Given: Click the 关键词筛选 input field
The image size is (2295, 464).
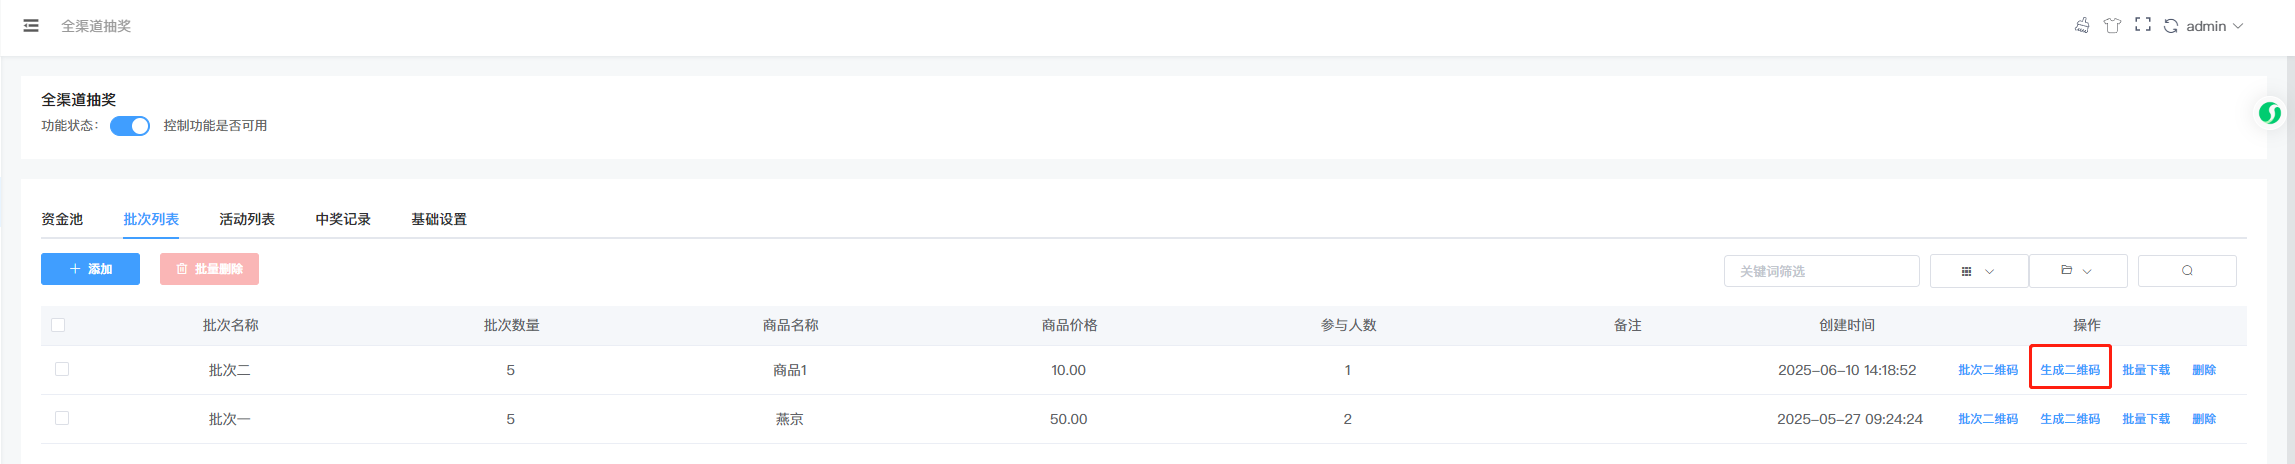Looking at the screenshot, I should click(x=1822, y=271).
